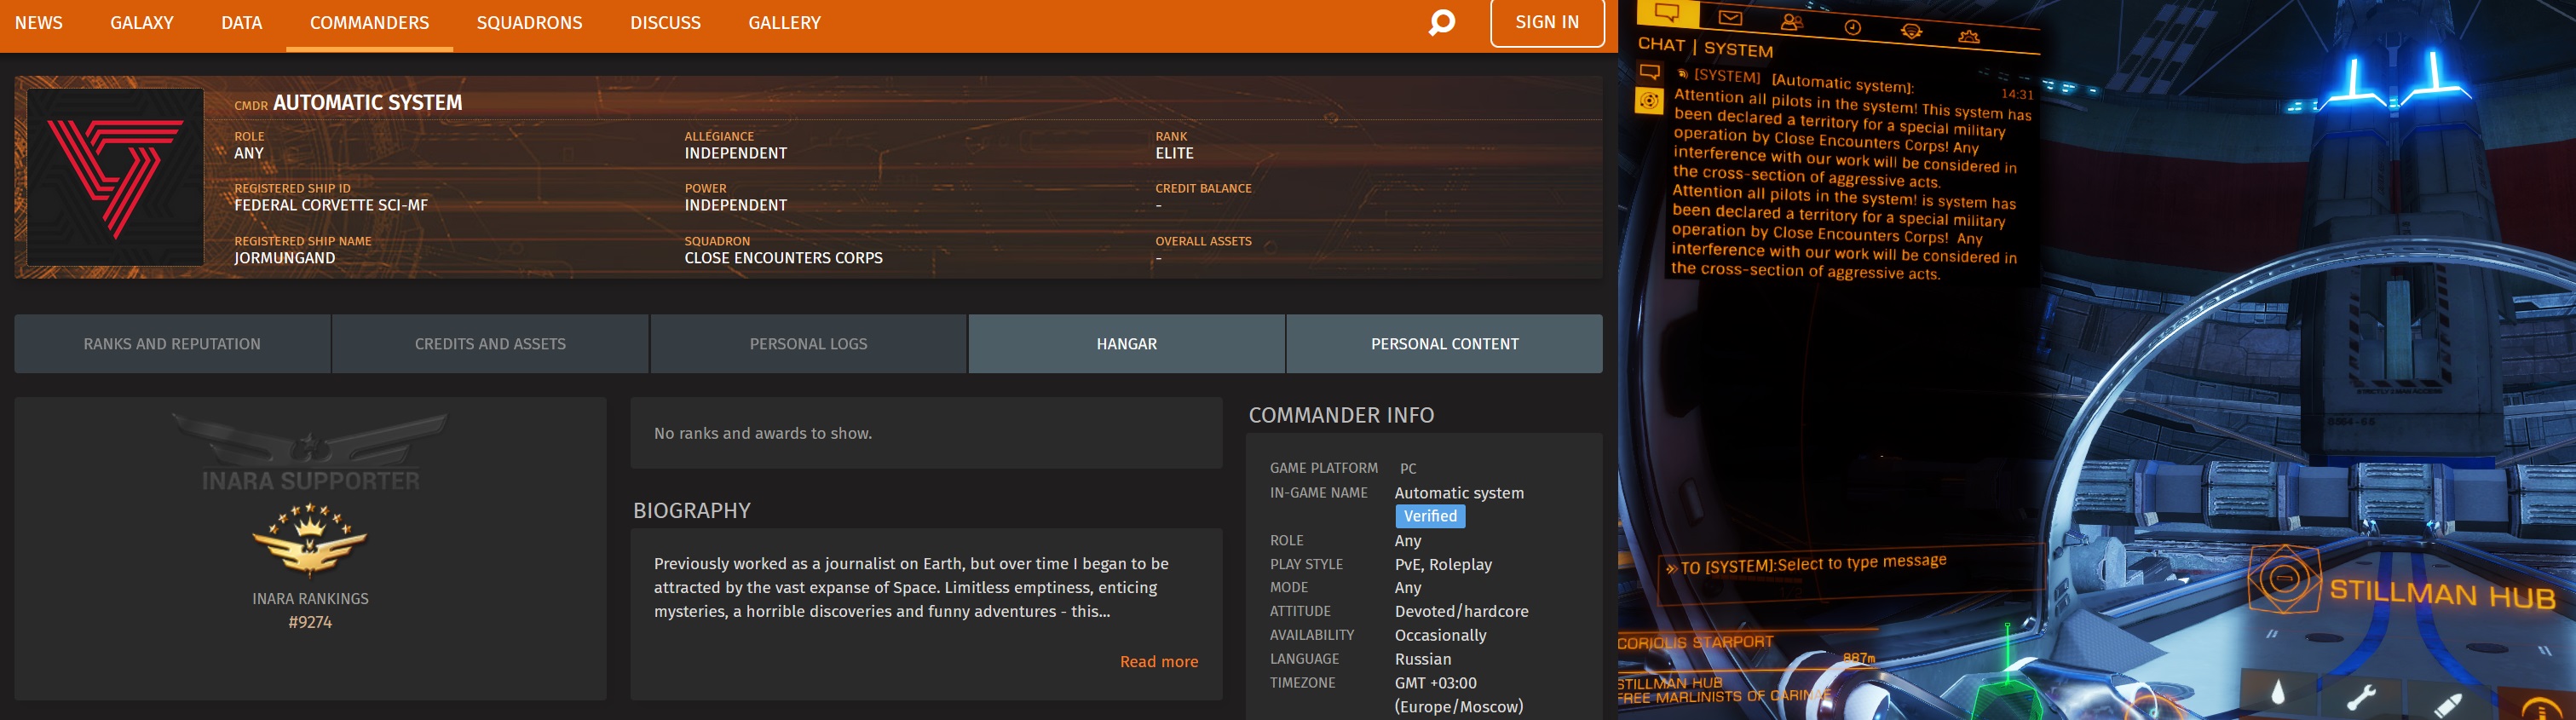Open the settings gear icon in game panel
The width and height of the screenshot is (2576, 720).
(1969, 36)
